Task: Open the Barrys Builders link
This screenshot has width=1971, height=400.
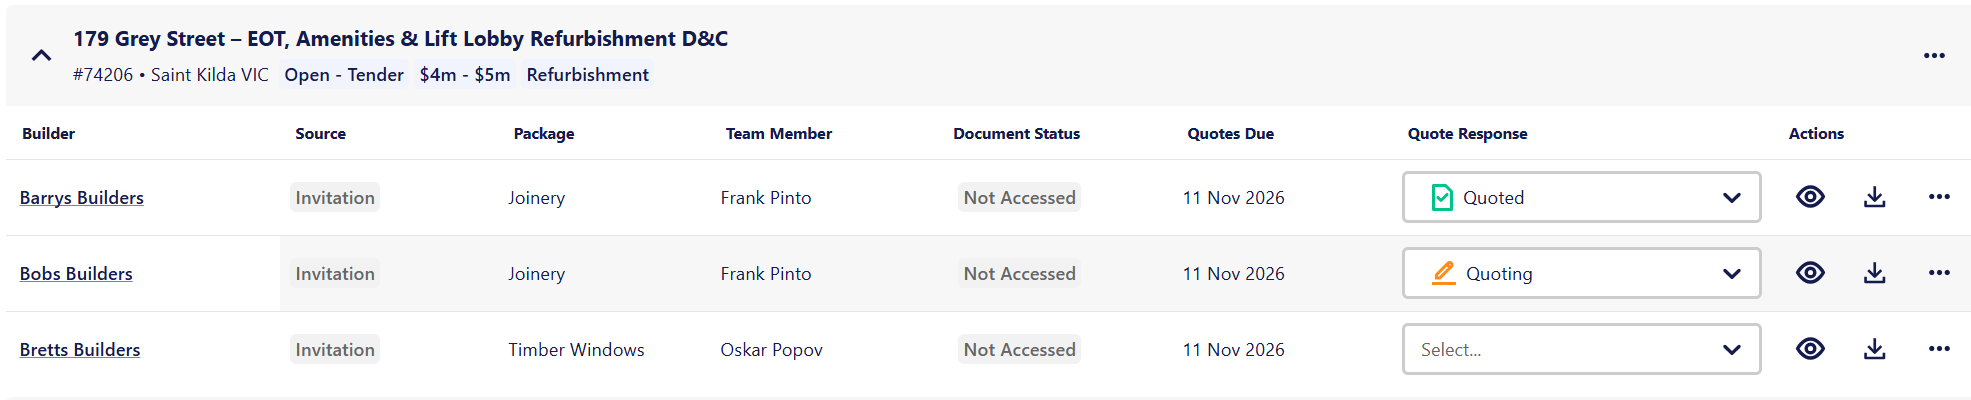Action: 82,198
